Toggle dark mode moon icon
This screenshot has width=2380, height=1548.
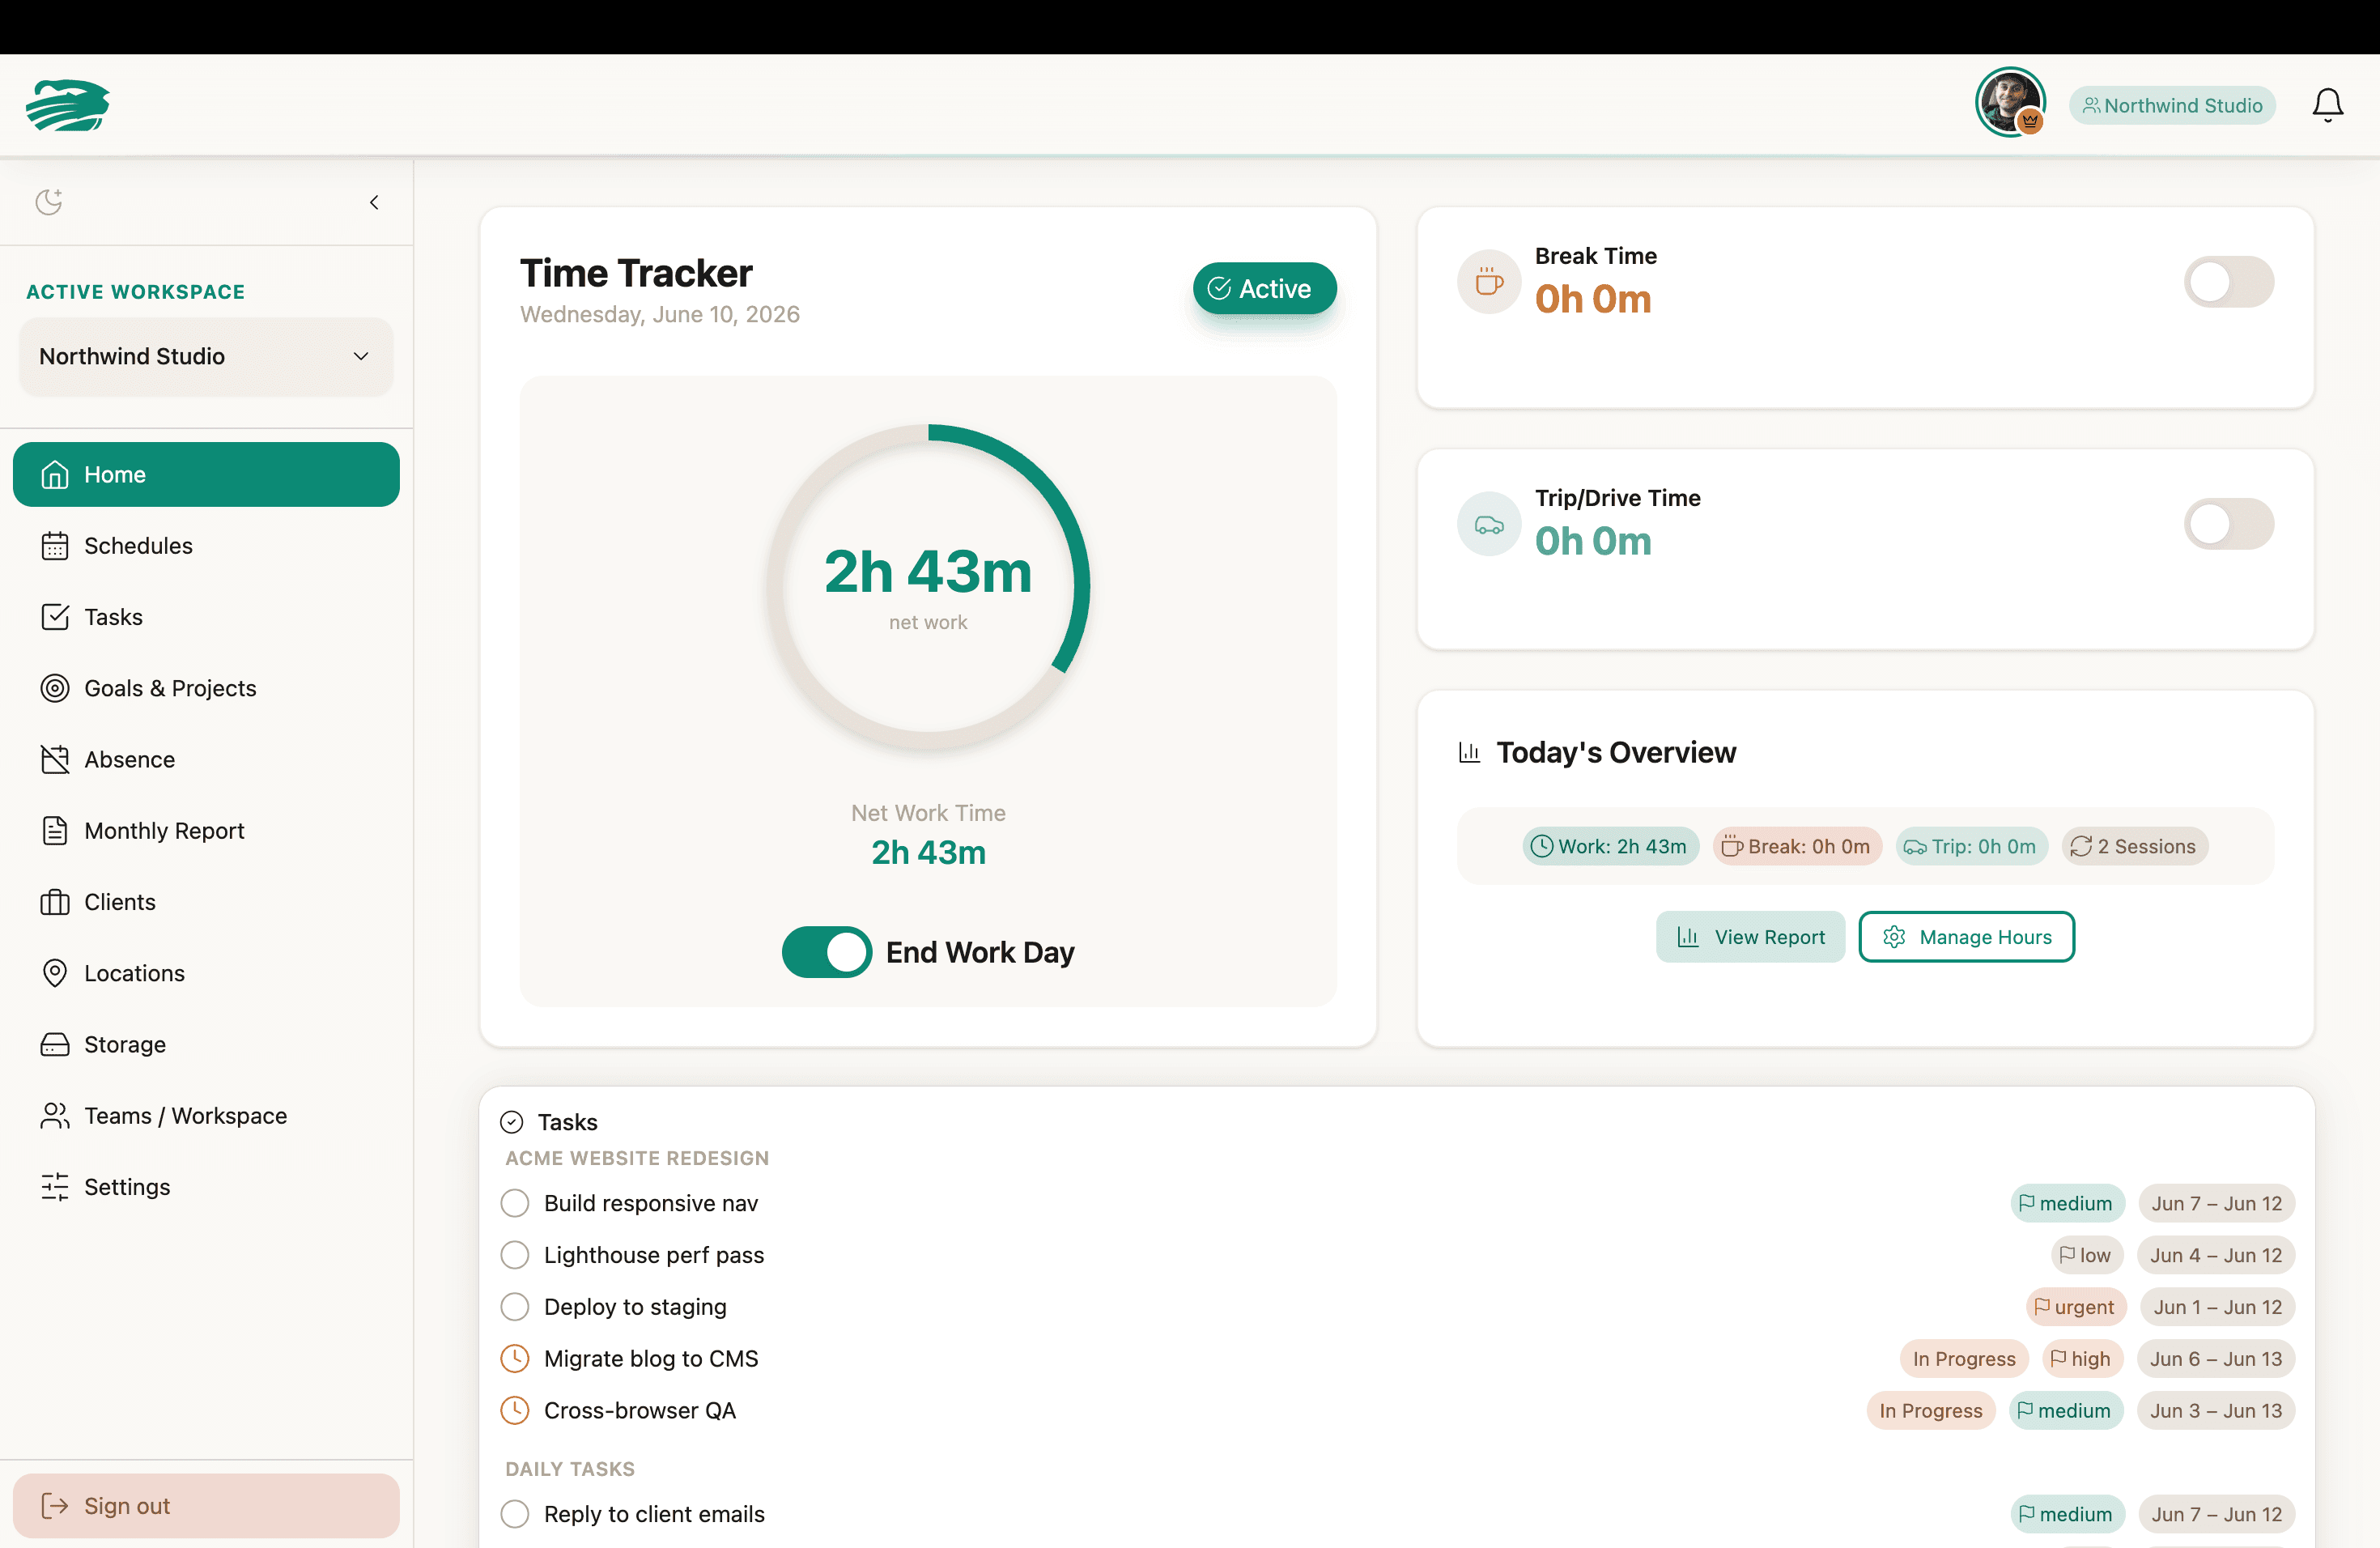[x=49, y=202]
